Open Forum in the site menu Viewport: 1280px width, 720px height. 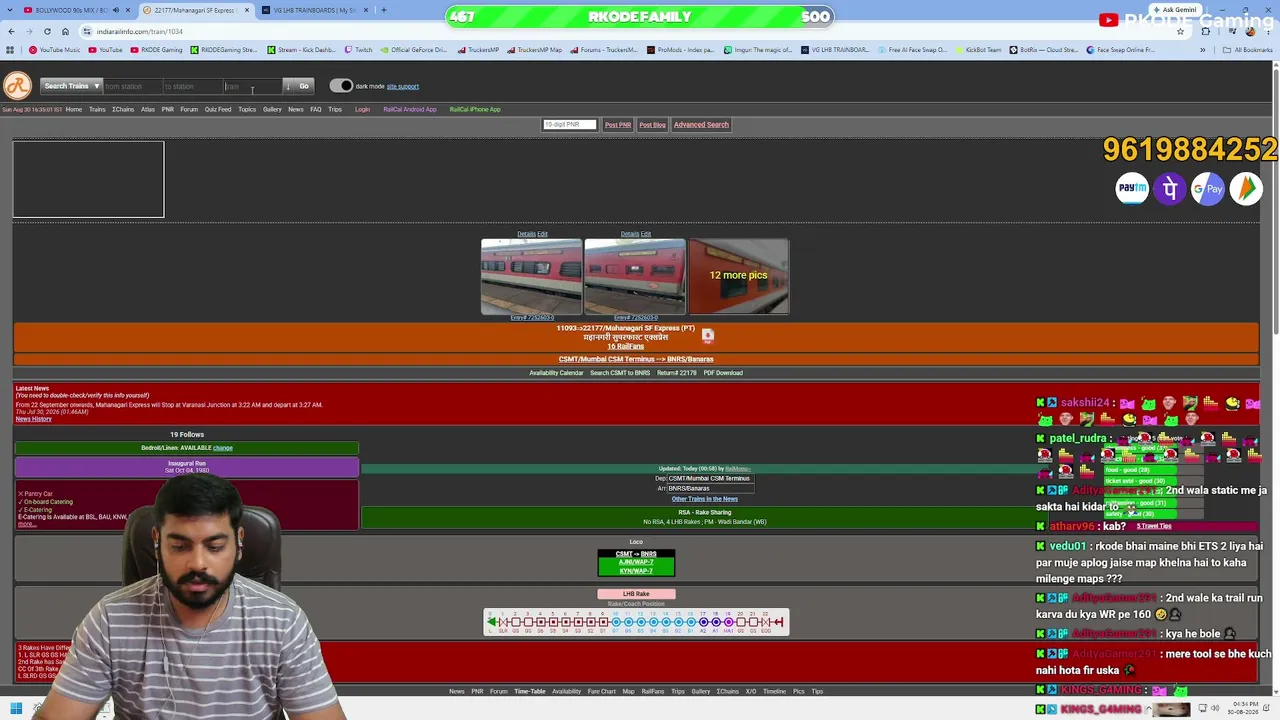(189, 109)
